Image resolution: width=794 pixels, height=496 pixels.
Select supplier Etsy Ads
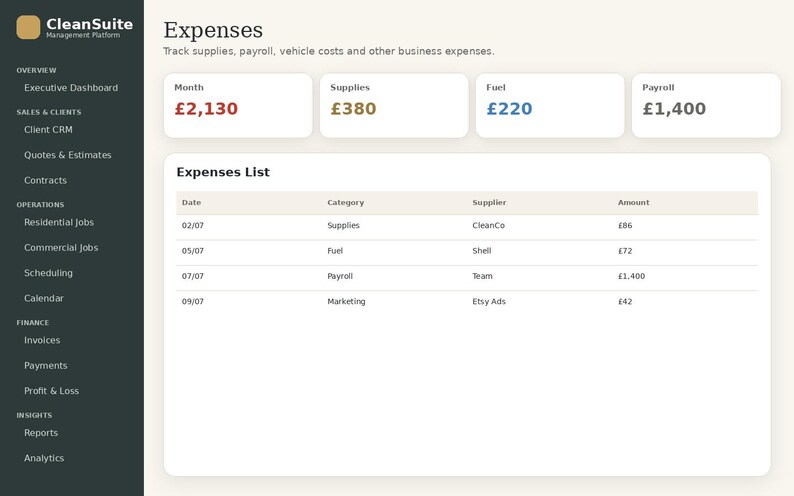[489, 302]
